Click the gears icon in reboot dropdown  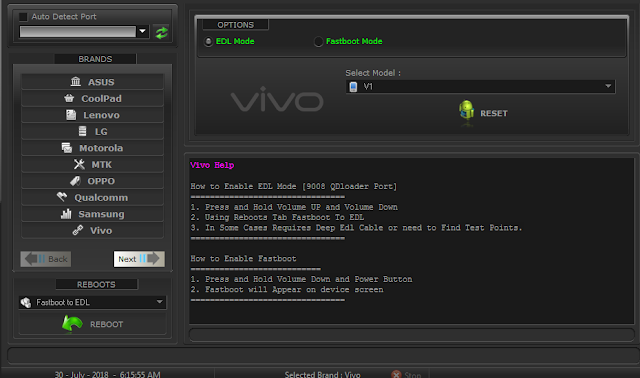click(26, 302)
